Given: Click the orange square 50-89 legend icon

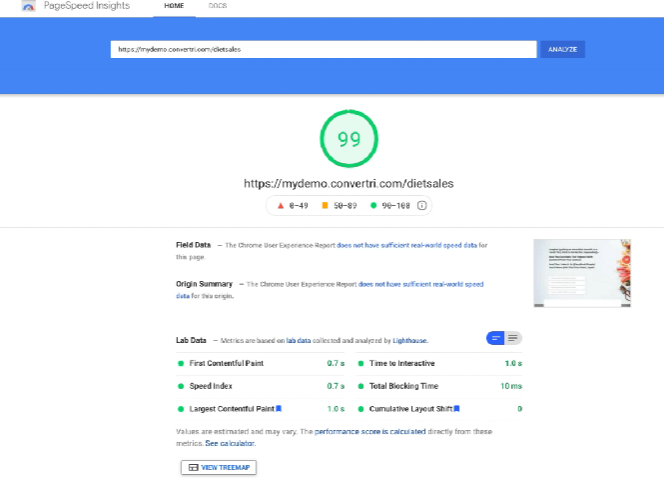Looking at the screenshot, I should point(325,205).
